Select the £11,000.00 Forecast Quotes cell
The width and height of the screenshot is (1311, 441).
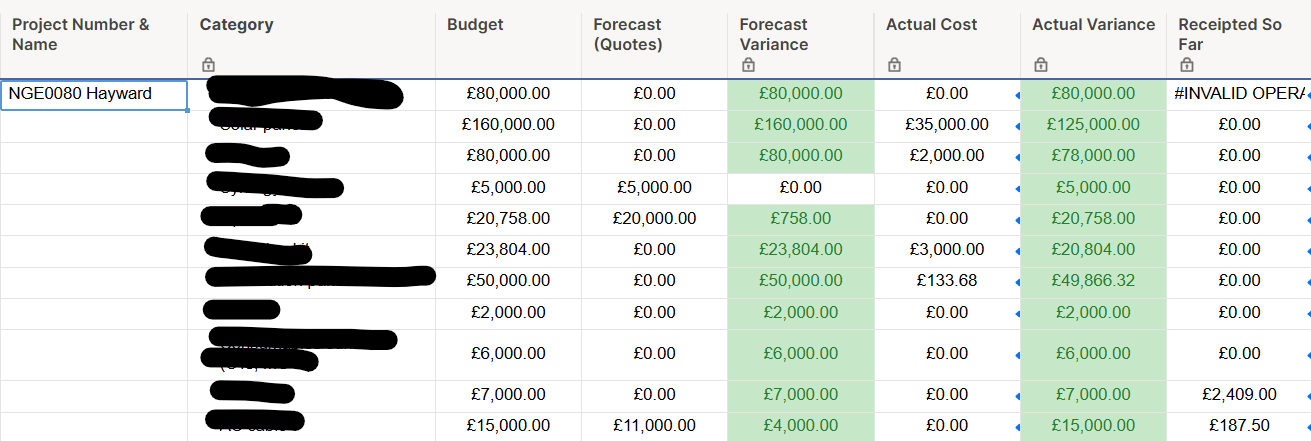[654, 426]
